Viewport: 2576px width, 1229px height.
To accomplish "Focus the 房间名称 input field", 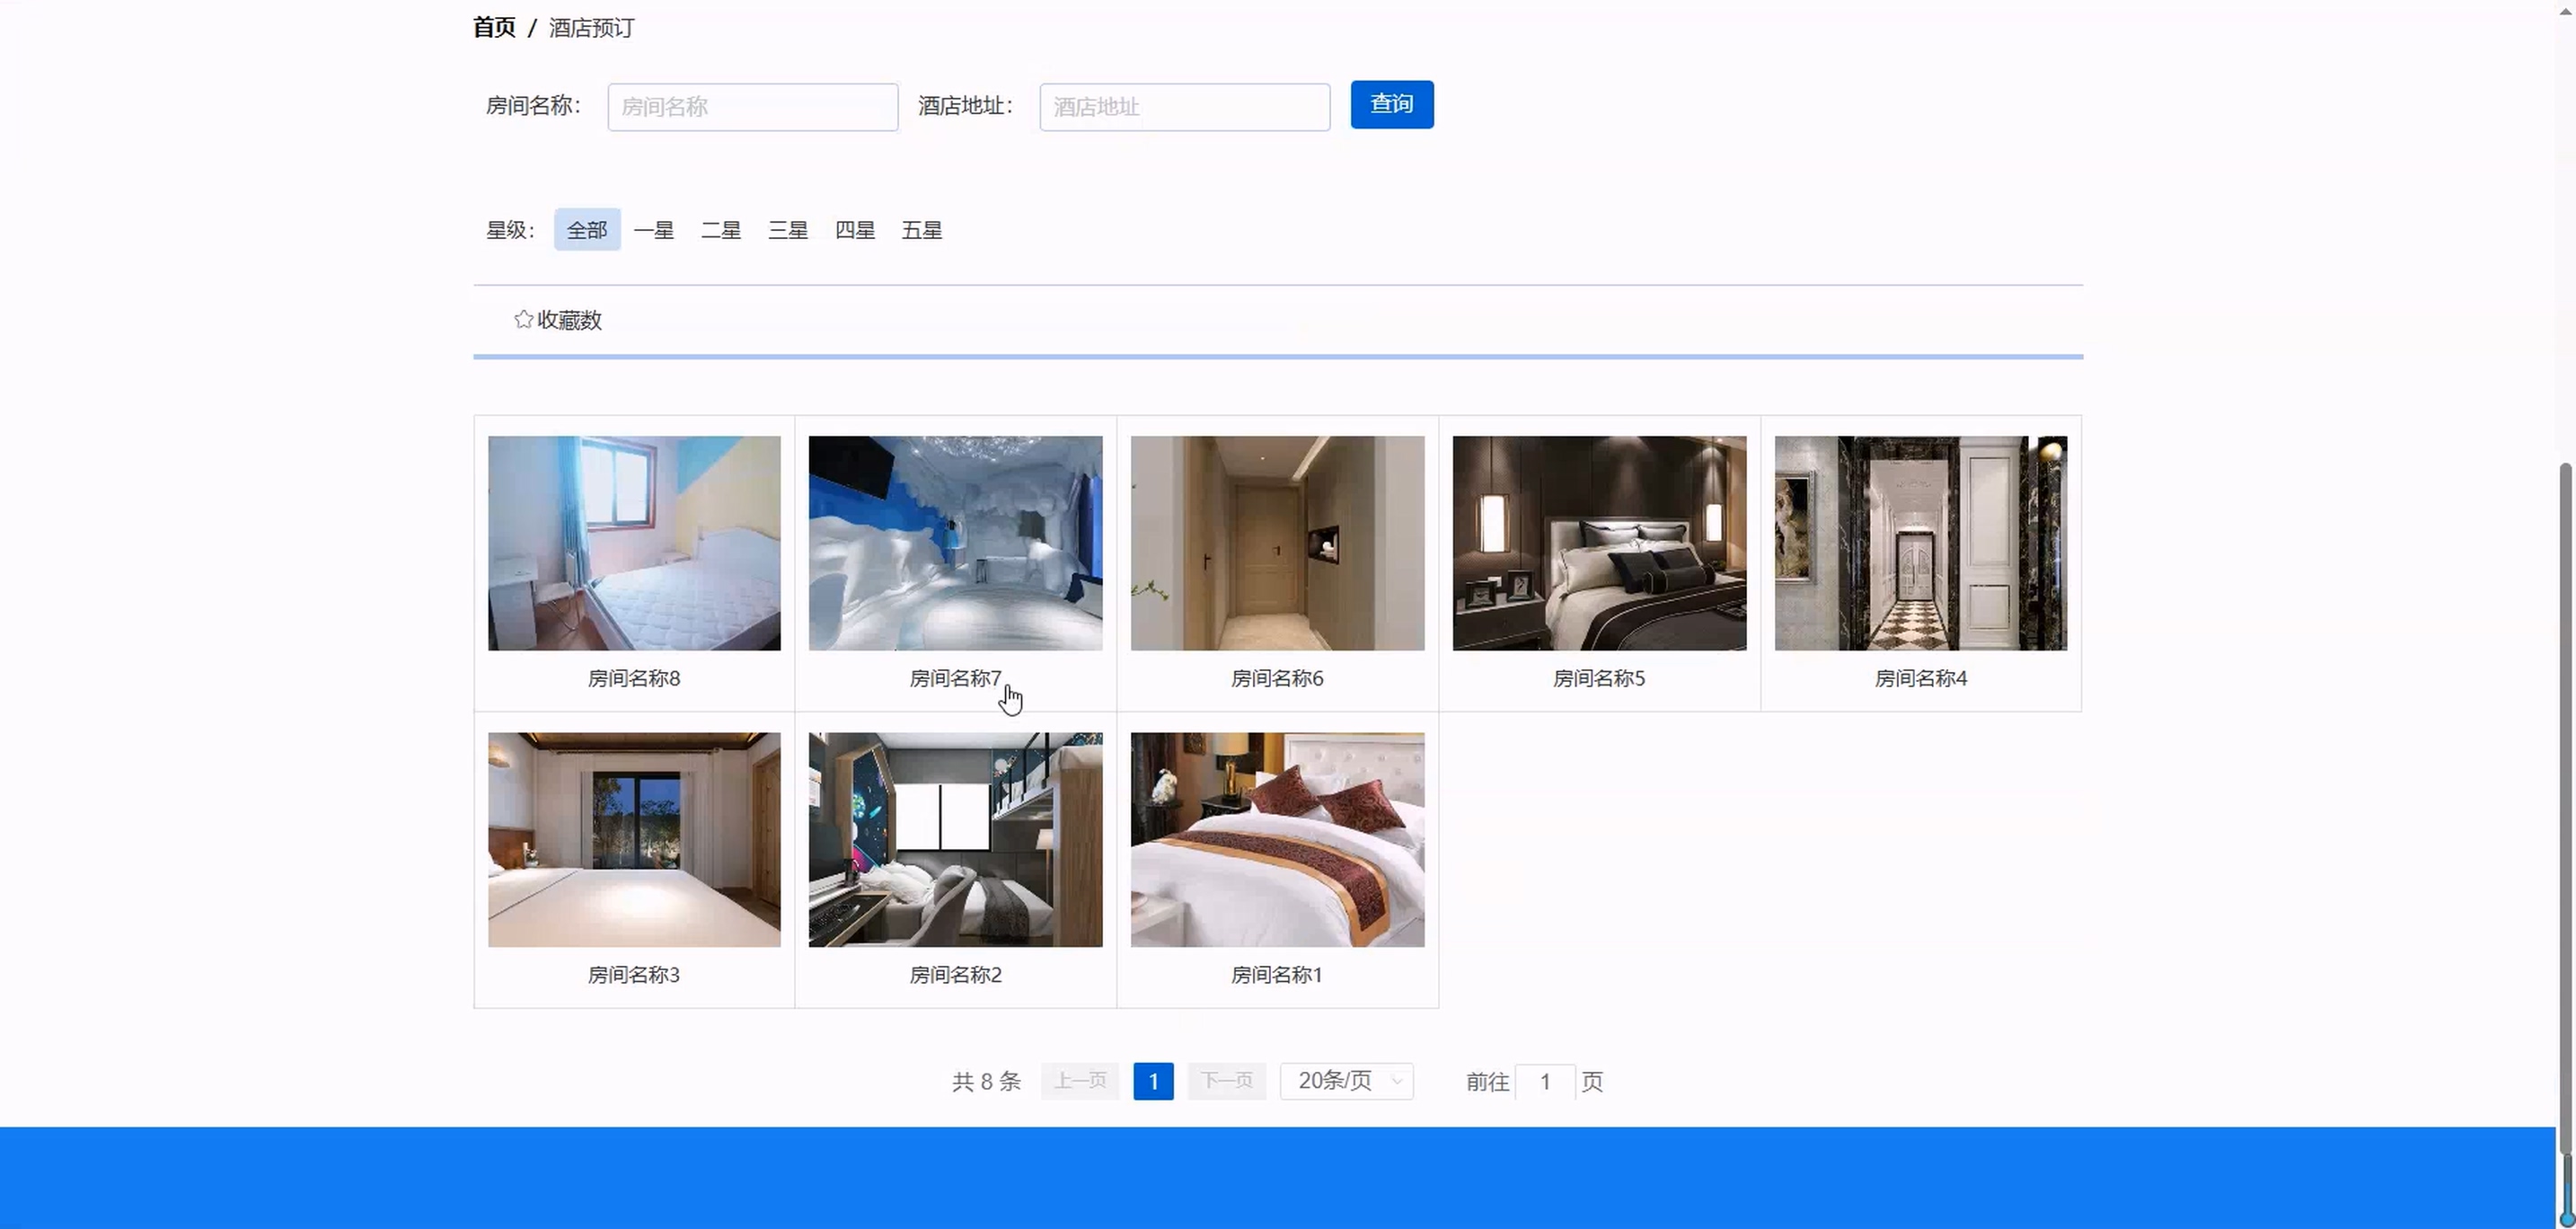I will tap(752, 107).
